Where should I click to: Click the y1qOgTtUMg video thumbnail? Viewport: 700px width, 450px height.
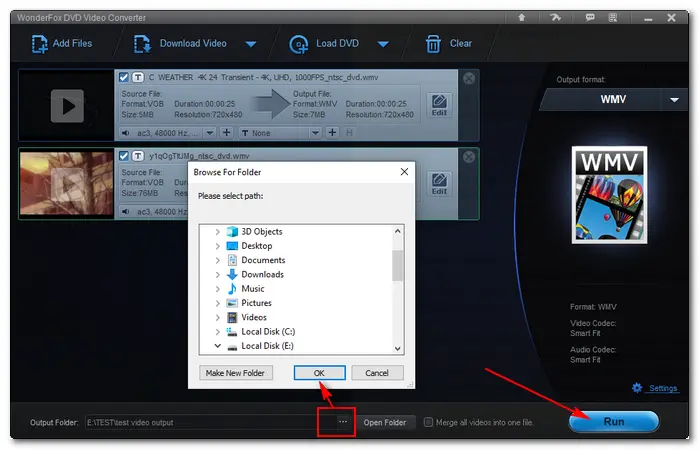click(x=67, y=183)
